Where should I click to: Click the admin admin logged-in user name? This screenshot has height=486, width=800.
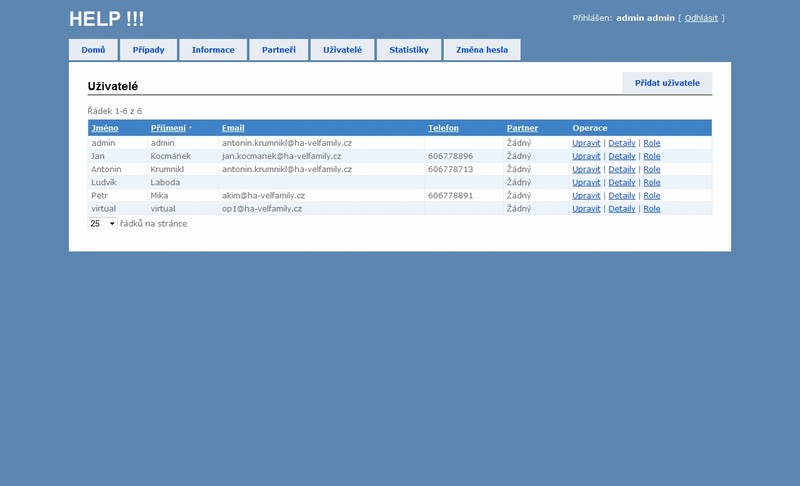645,18
